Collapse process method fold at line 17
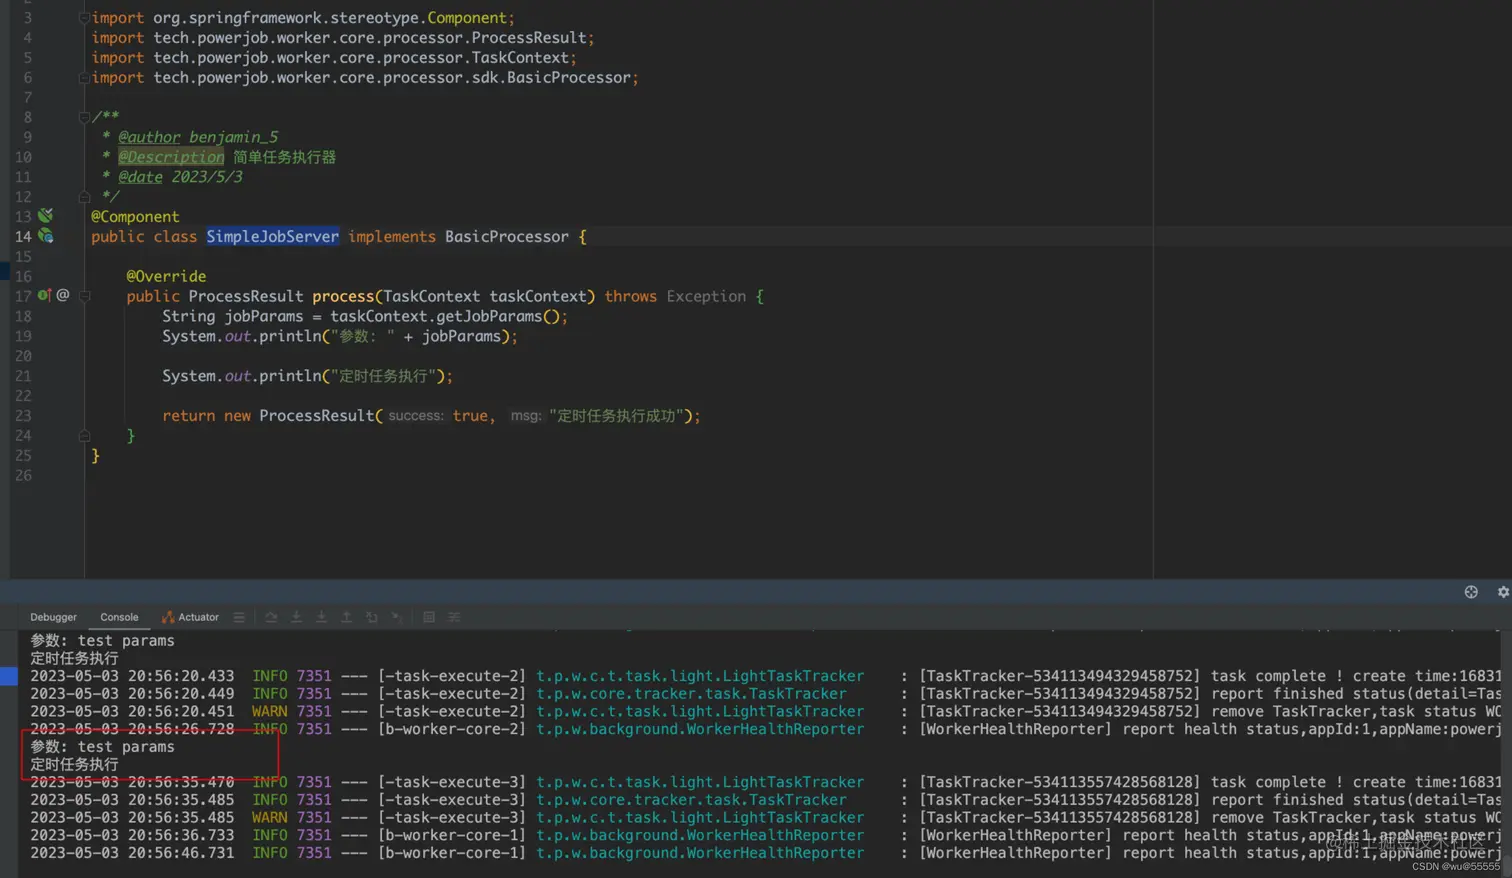Screen dimensions: 1512x878 [x=84, y=296]
